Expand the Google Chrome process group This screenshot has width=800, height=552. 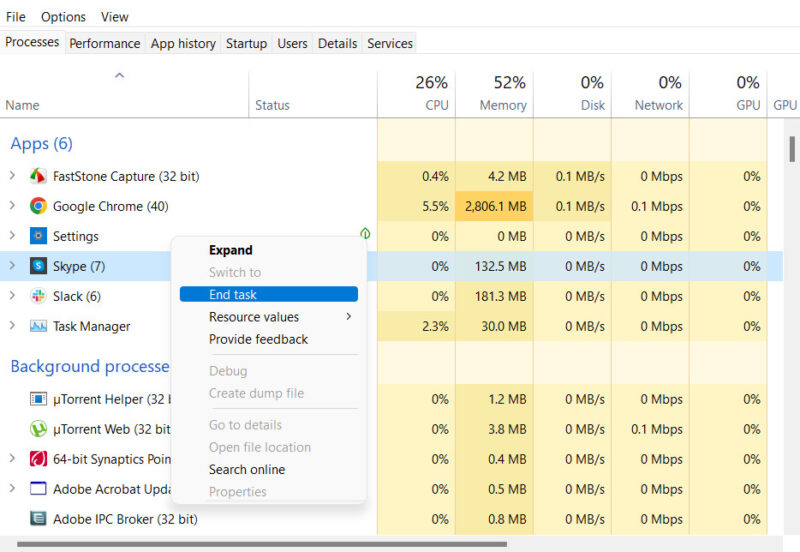tap(12, 206)
